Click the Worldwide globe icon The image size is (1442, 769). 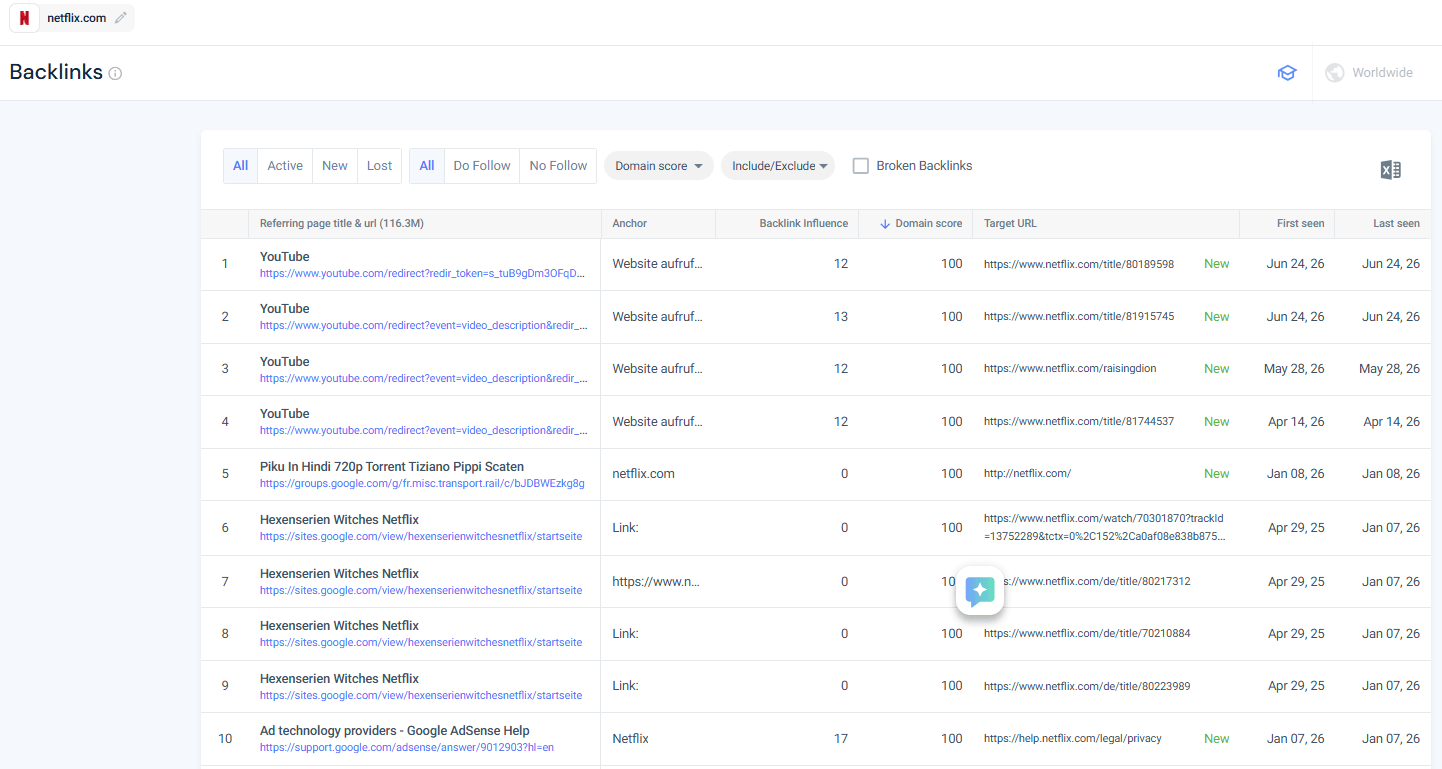click(1334, 73)
